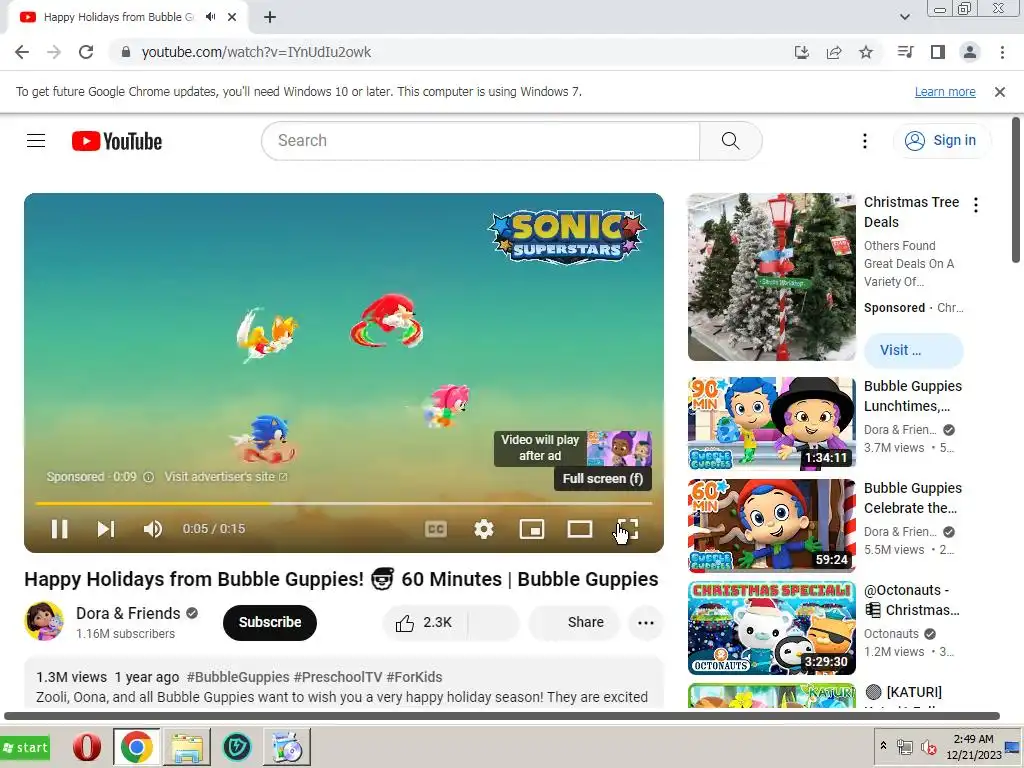The height and width of the screenshot is (768, 1024).
Task: Bookmark this tab with star
Action: (x=866, y=52)
